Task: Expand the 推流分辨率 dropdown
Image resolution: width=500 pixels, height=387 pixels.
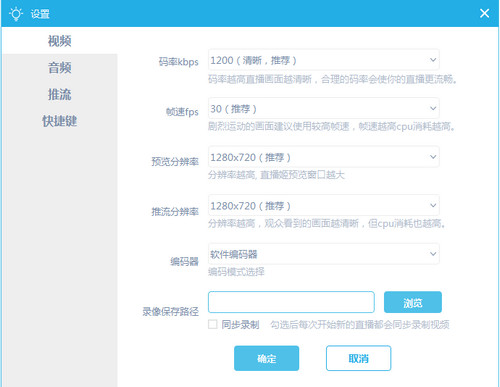Action: [x=323, y=206]
